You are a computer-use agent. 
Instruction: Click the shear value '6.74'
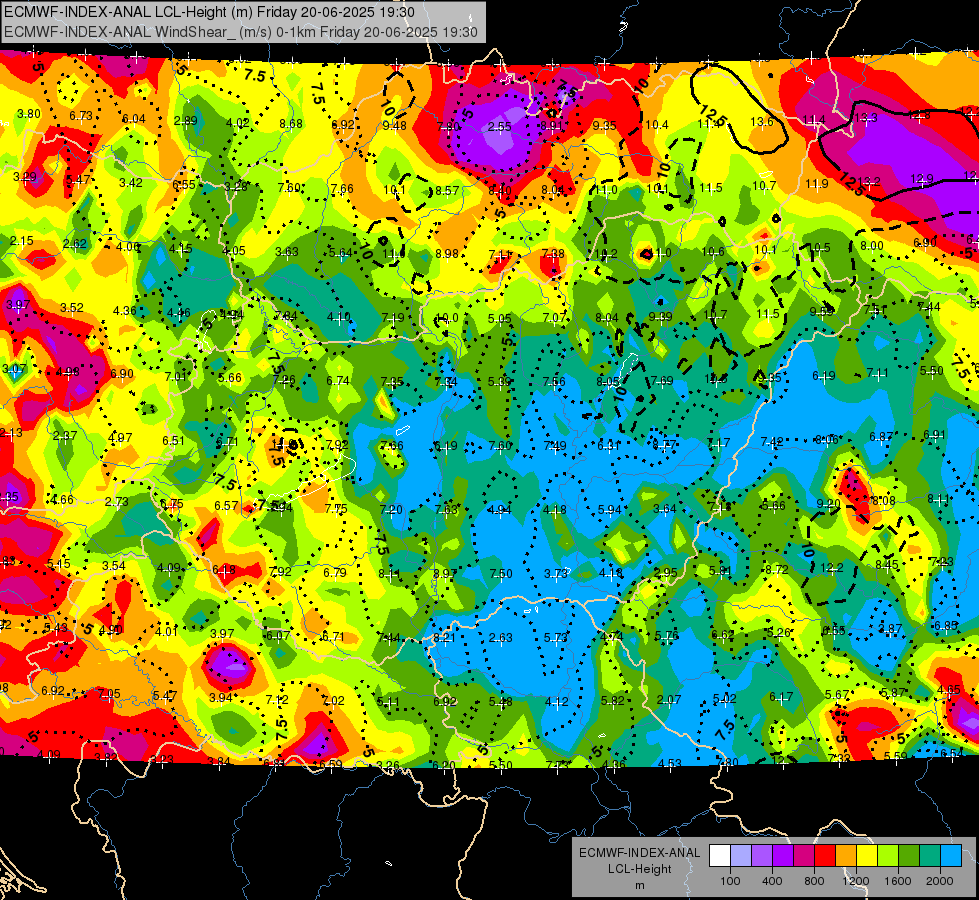point(338,381)
